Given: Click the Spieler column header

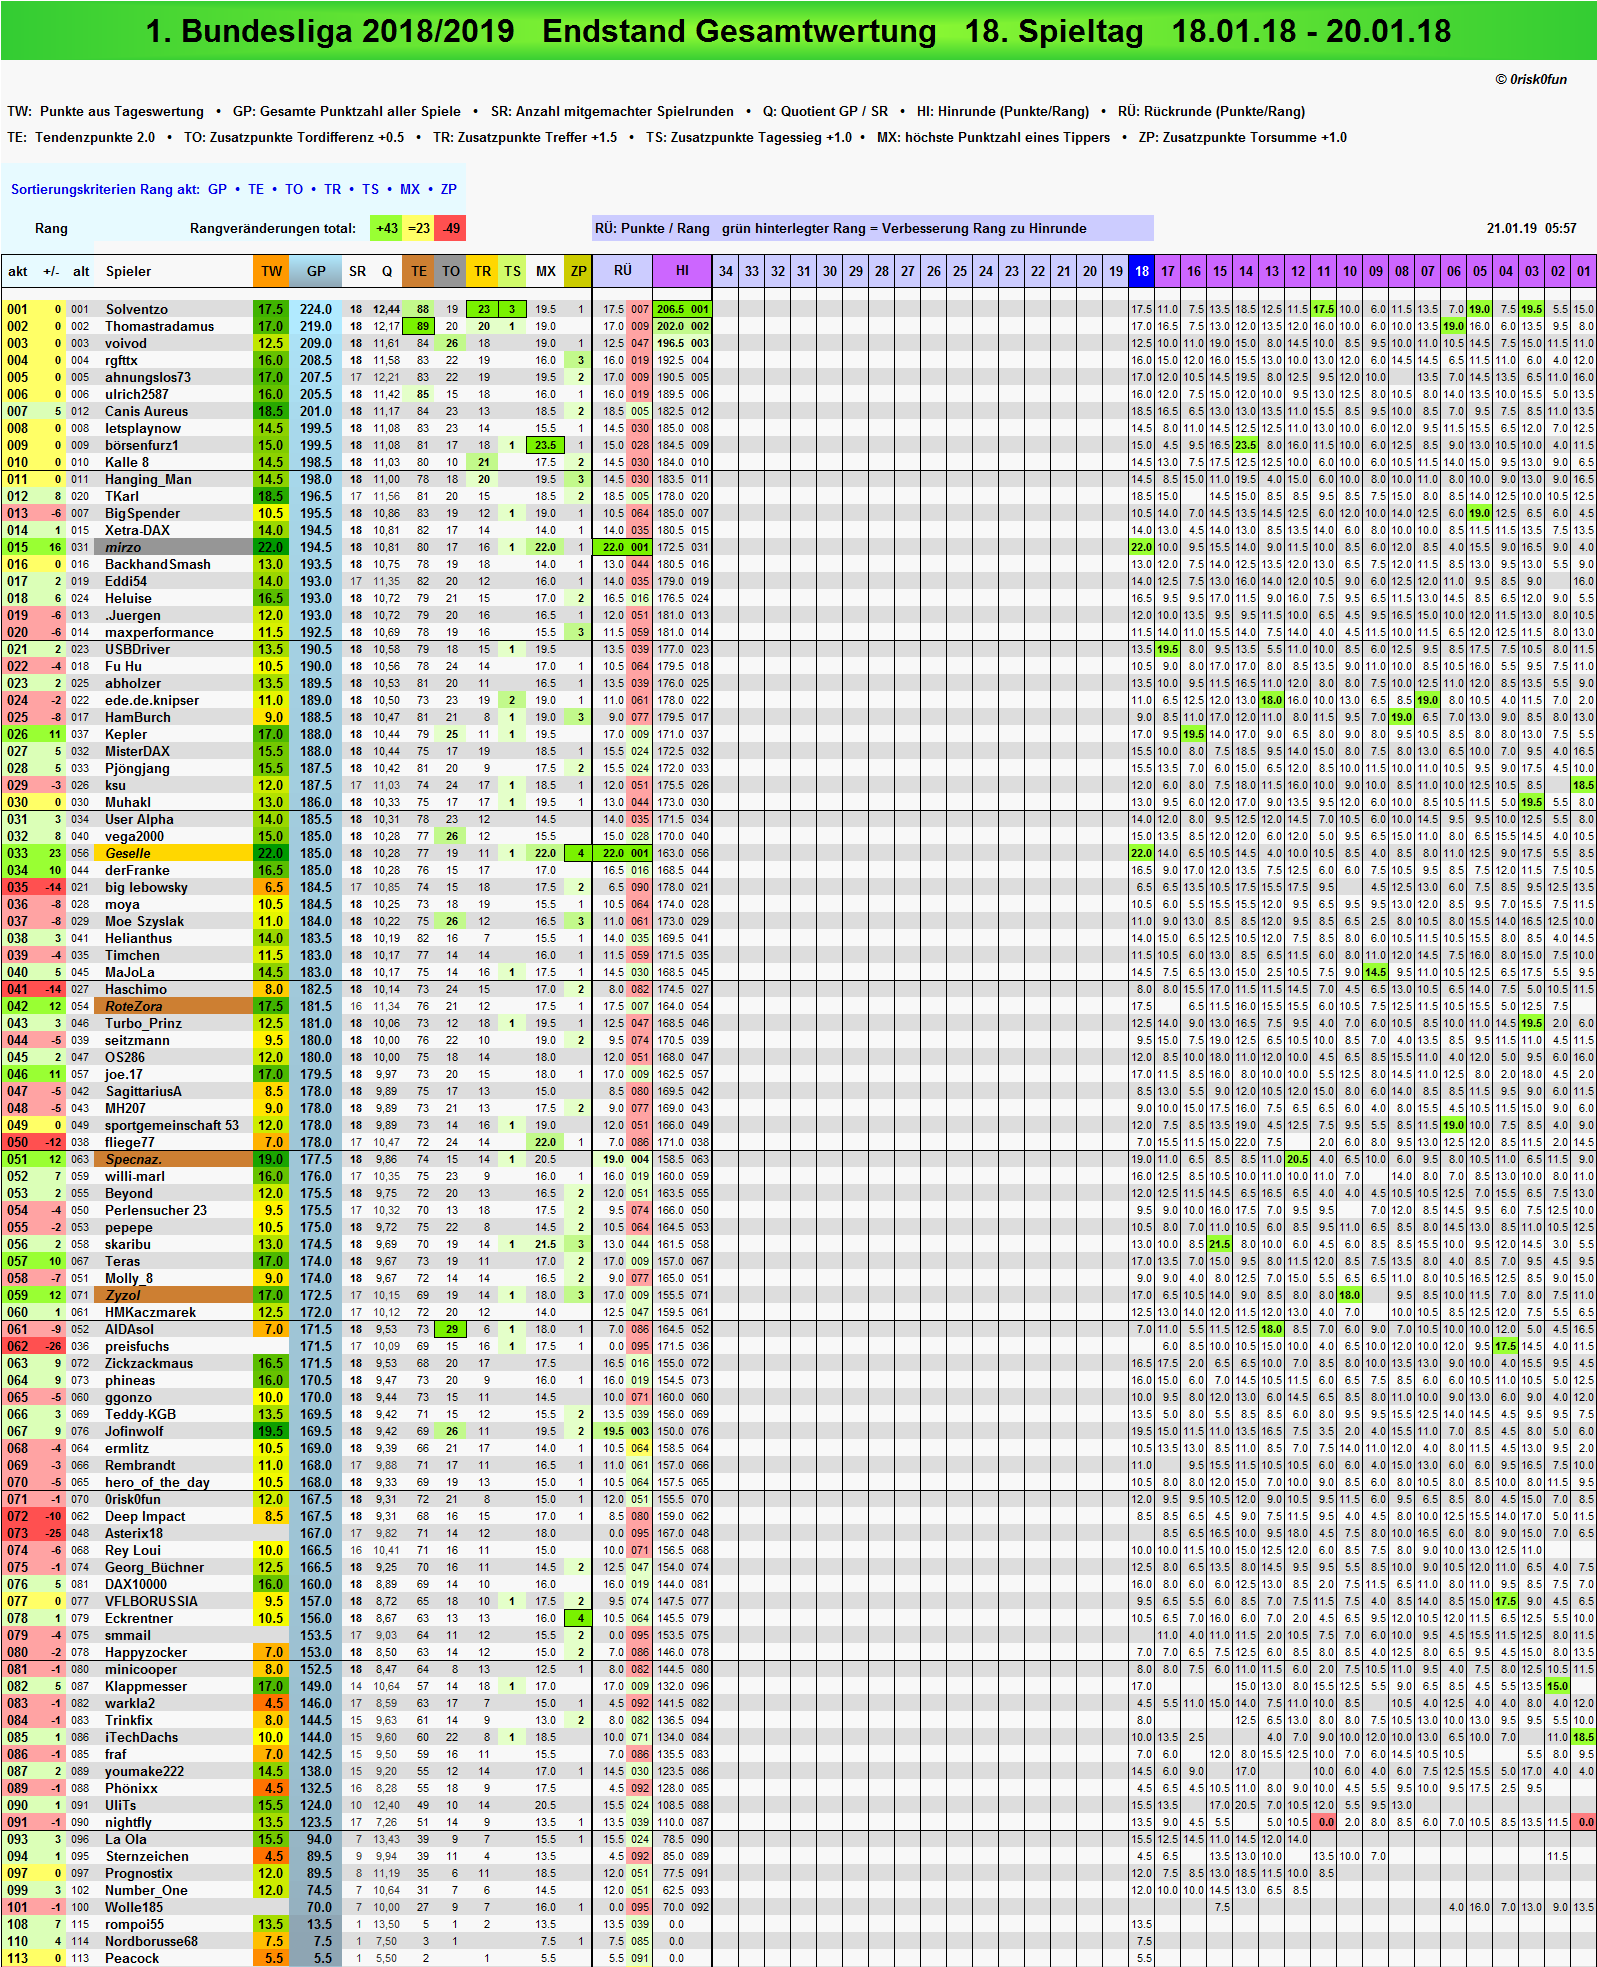Looking at the screenshot, I should pyautogui.click(x=129, y=271).
